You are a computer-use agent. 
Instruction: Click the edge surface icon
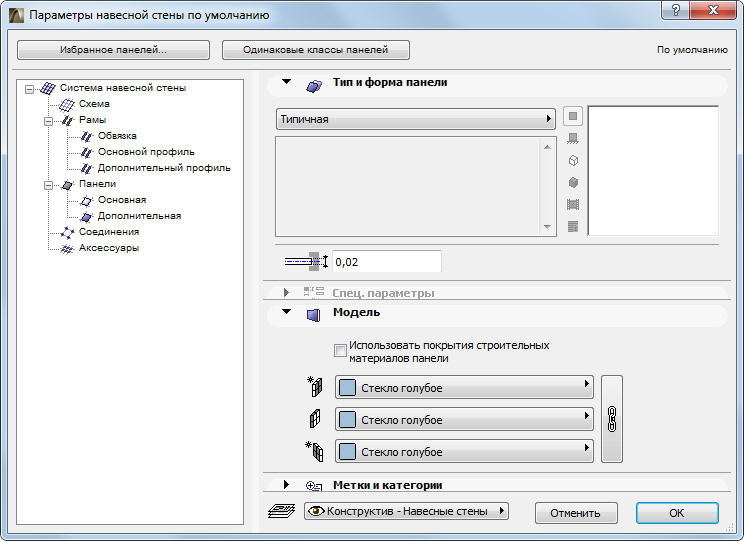[x=315, y=419]
